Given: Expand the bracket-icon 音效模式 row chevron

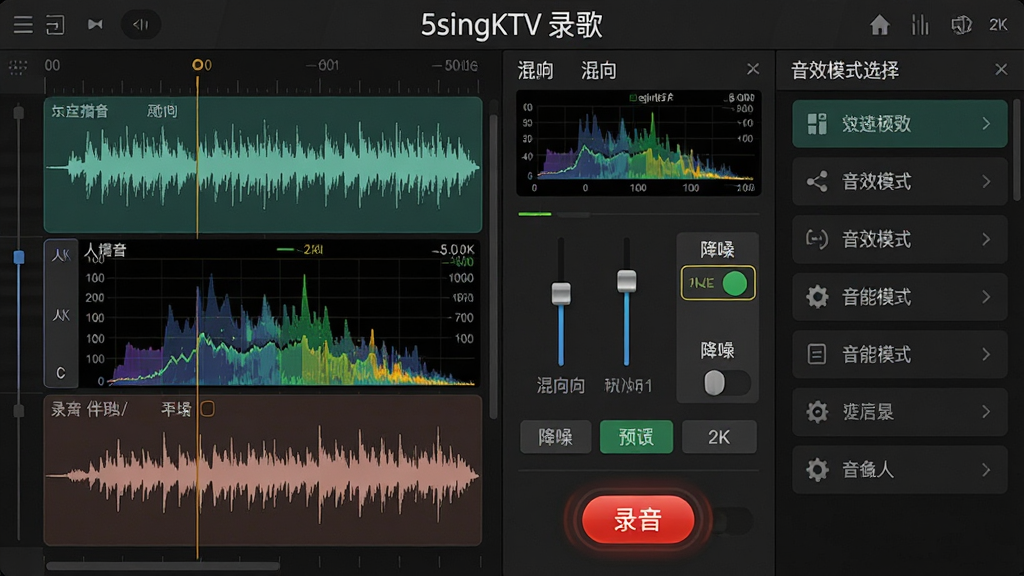Looking at the screenshot, I should point(987,239).
